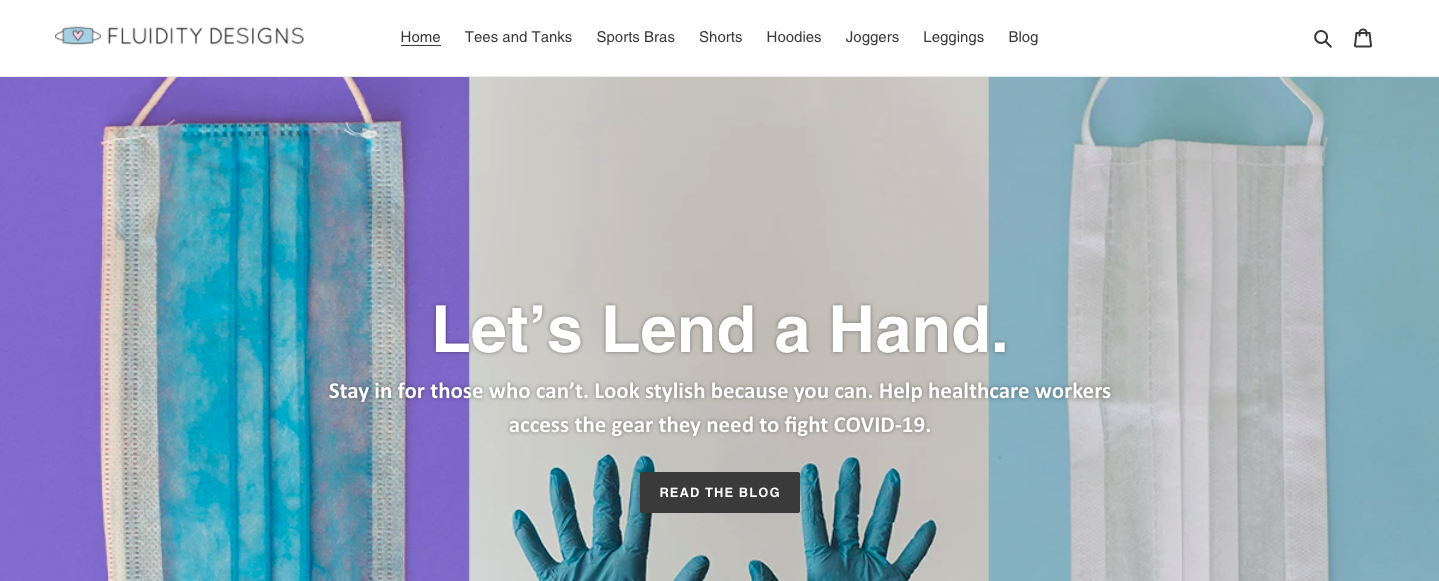Open the shopping cart bag icon

1363,38
